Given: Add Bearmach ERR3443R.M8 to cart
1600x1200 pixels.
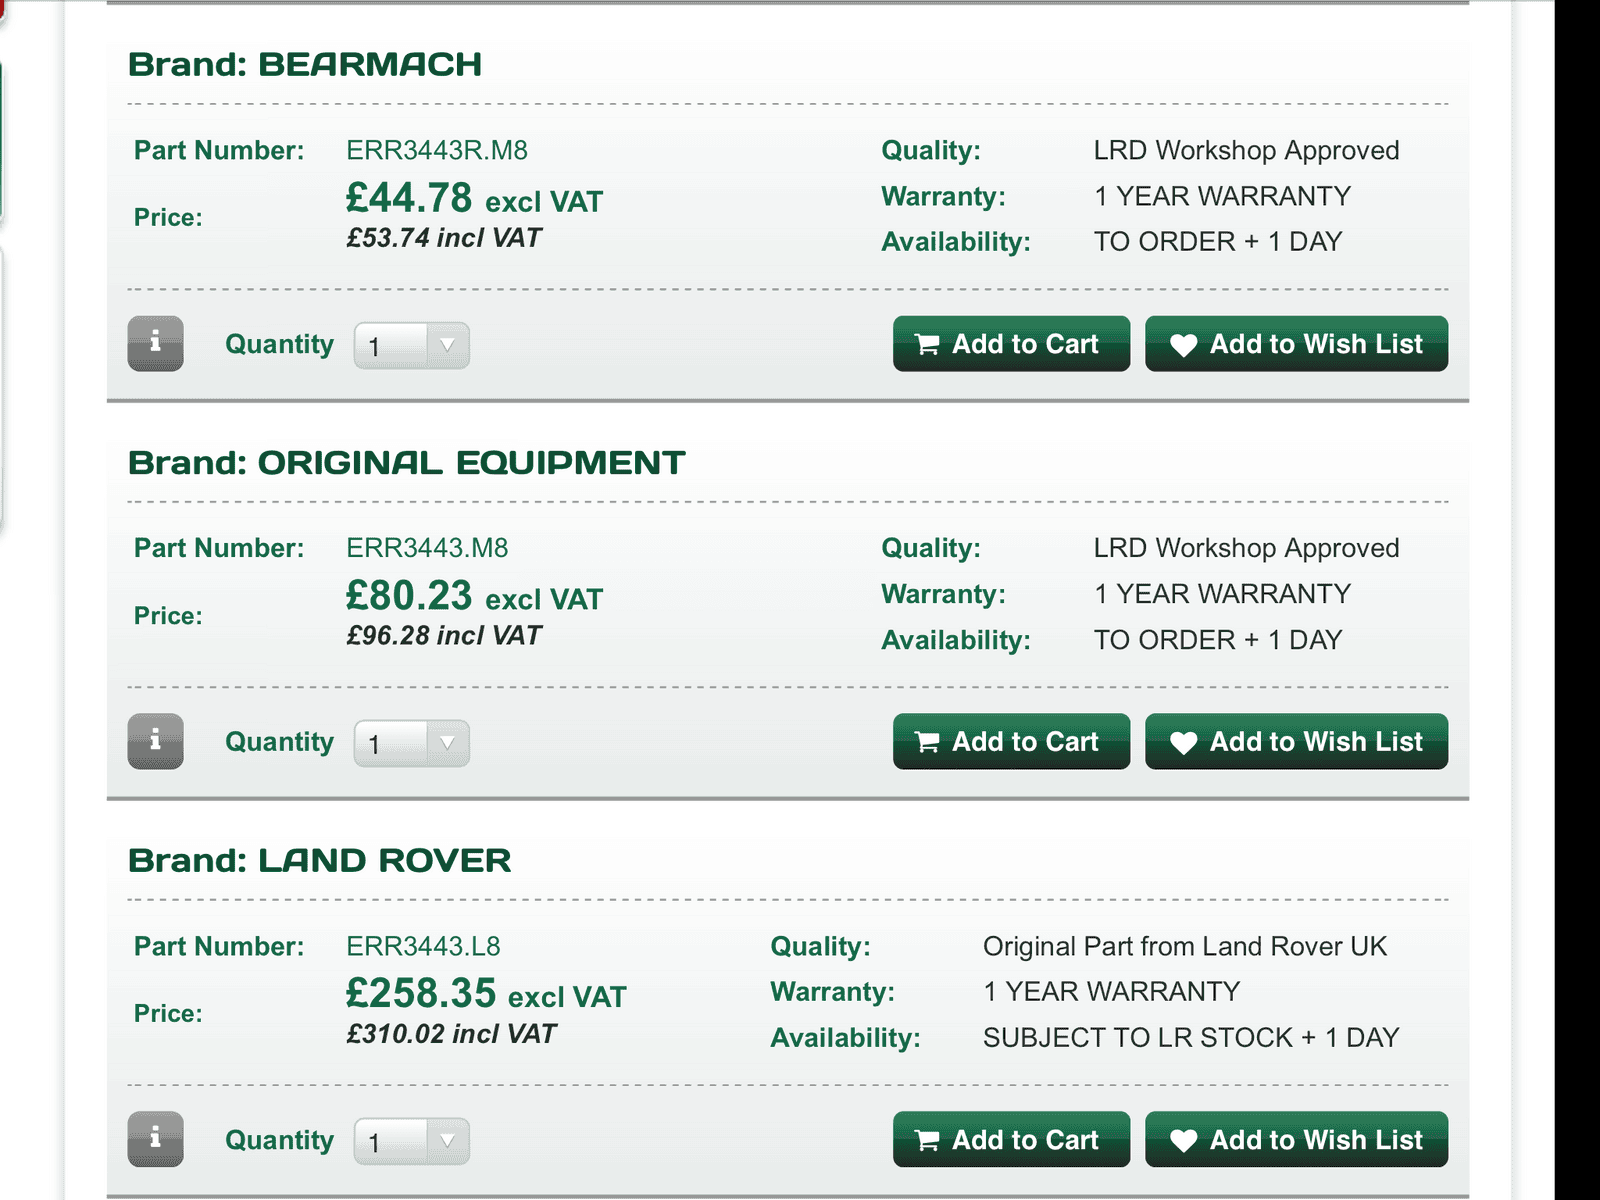Looking at the screenshot, I should point(1011,344).
